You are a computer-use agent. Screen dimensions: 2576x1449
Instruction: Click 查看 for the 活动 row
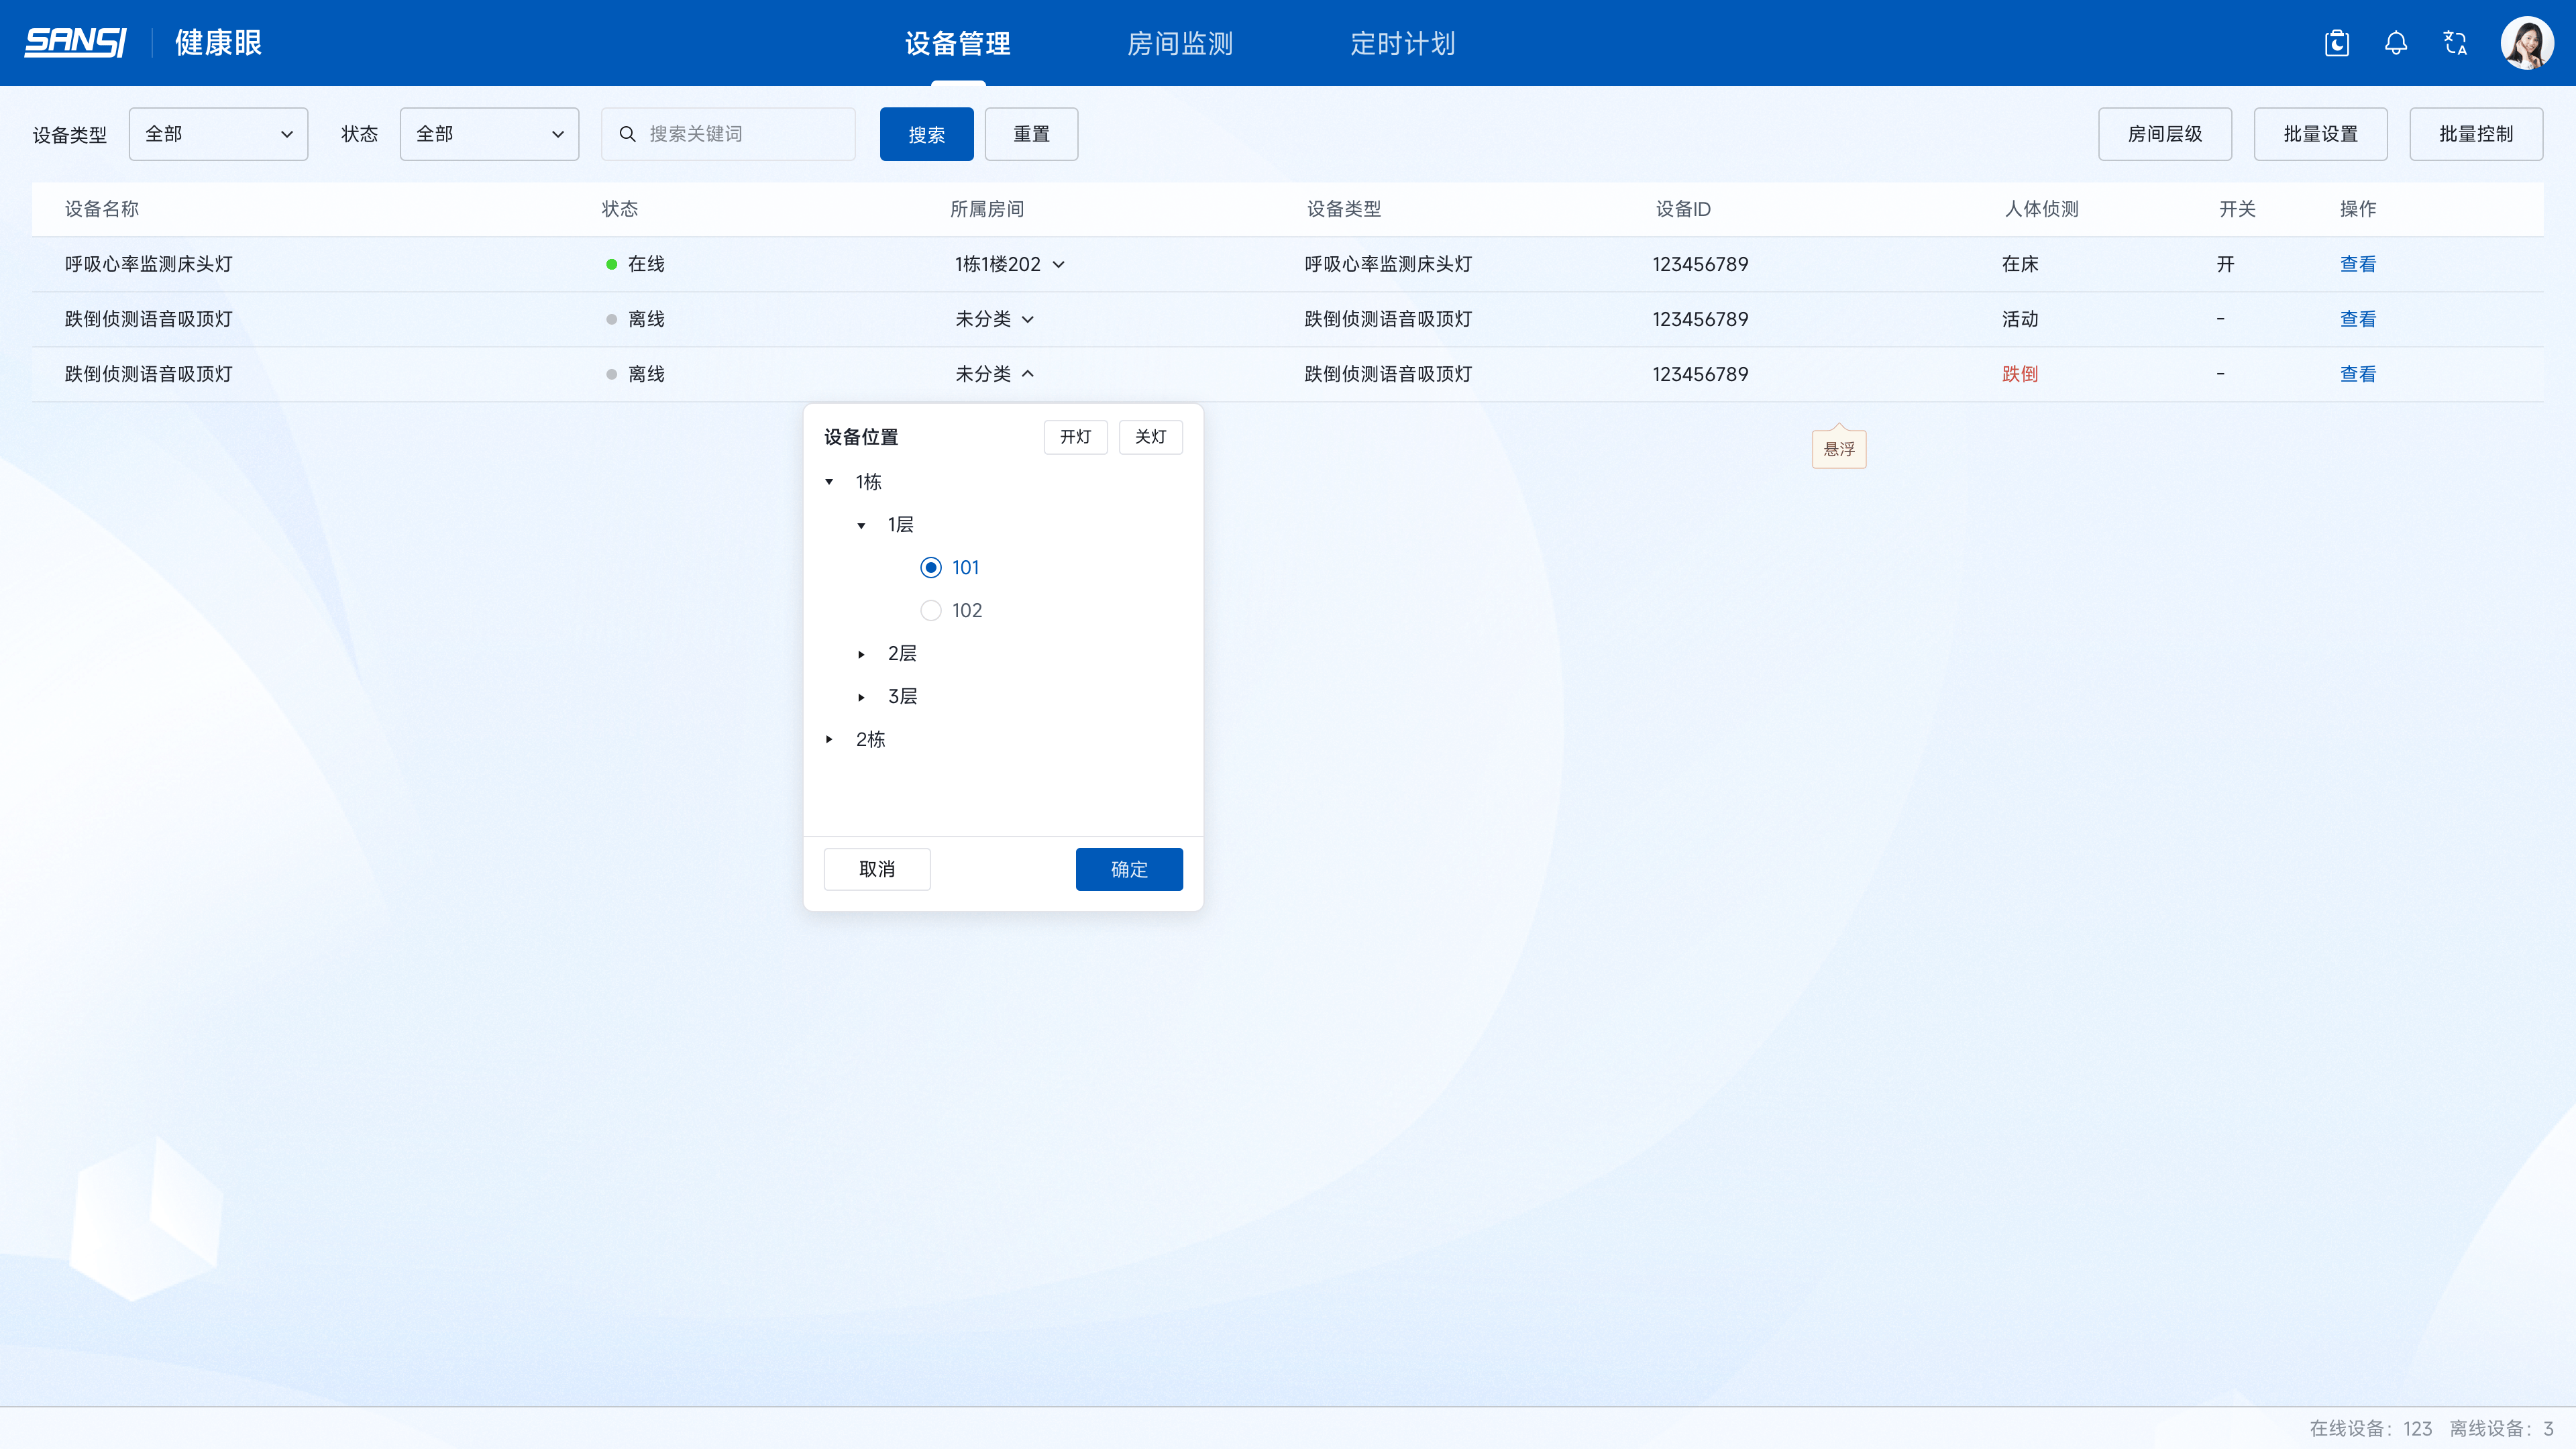(x=2358, y=319)
